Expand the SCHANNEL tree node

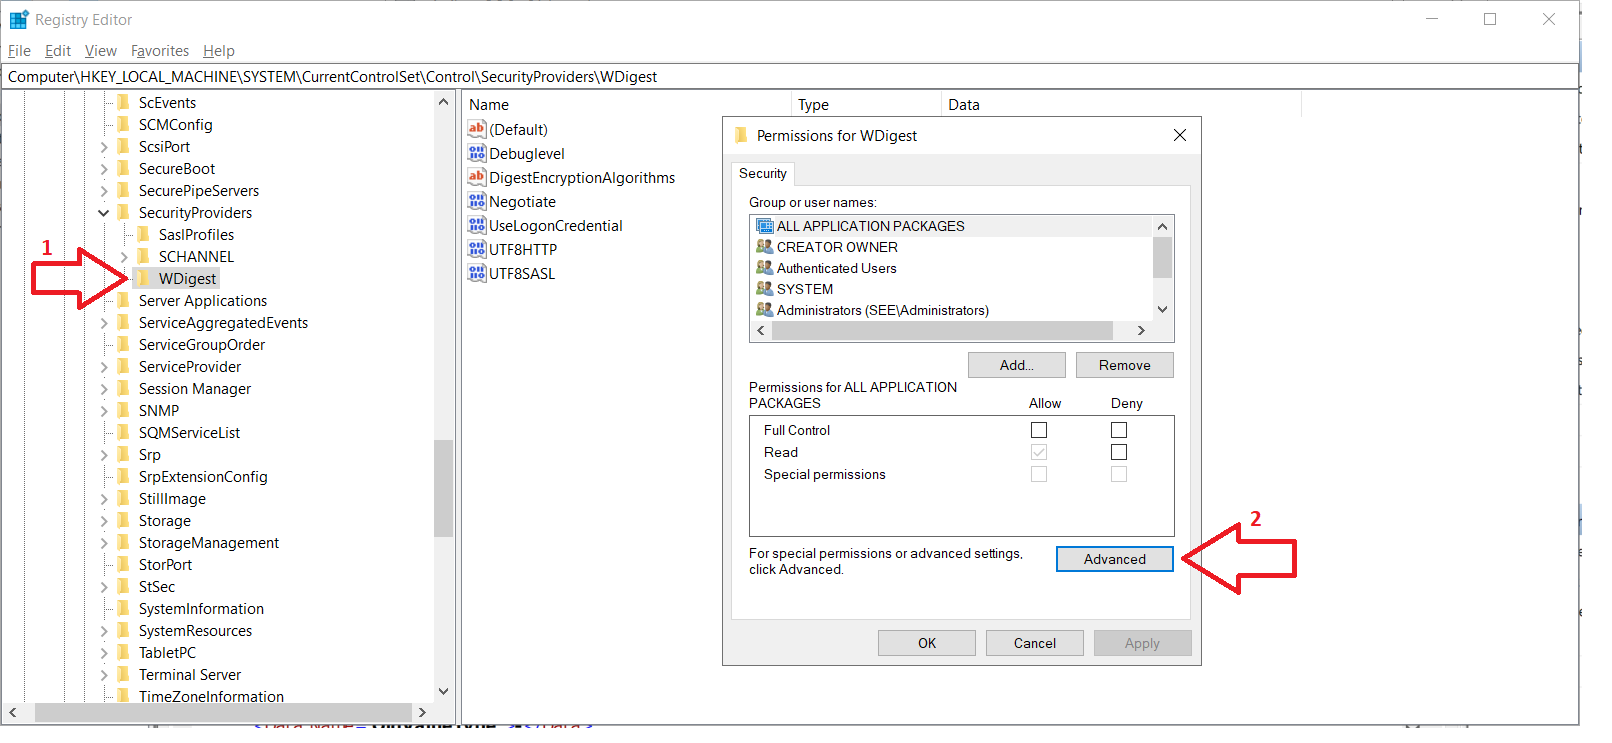tap(124, 257)
